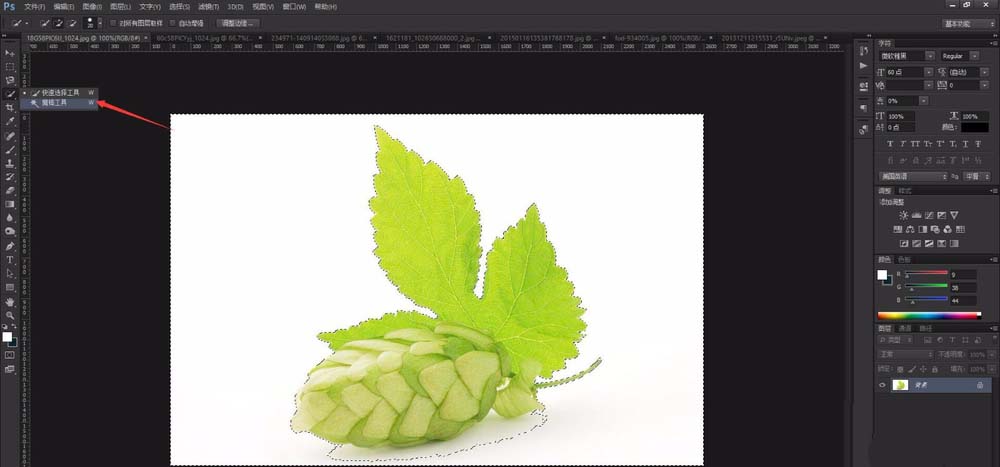
Task: Select the Lasso tool
Action: point(10,80)
